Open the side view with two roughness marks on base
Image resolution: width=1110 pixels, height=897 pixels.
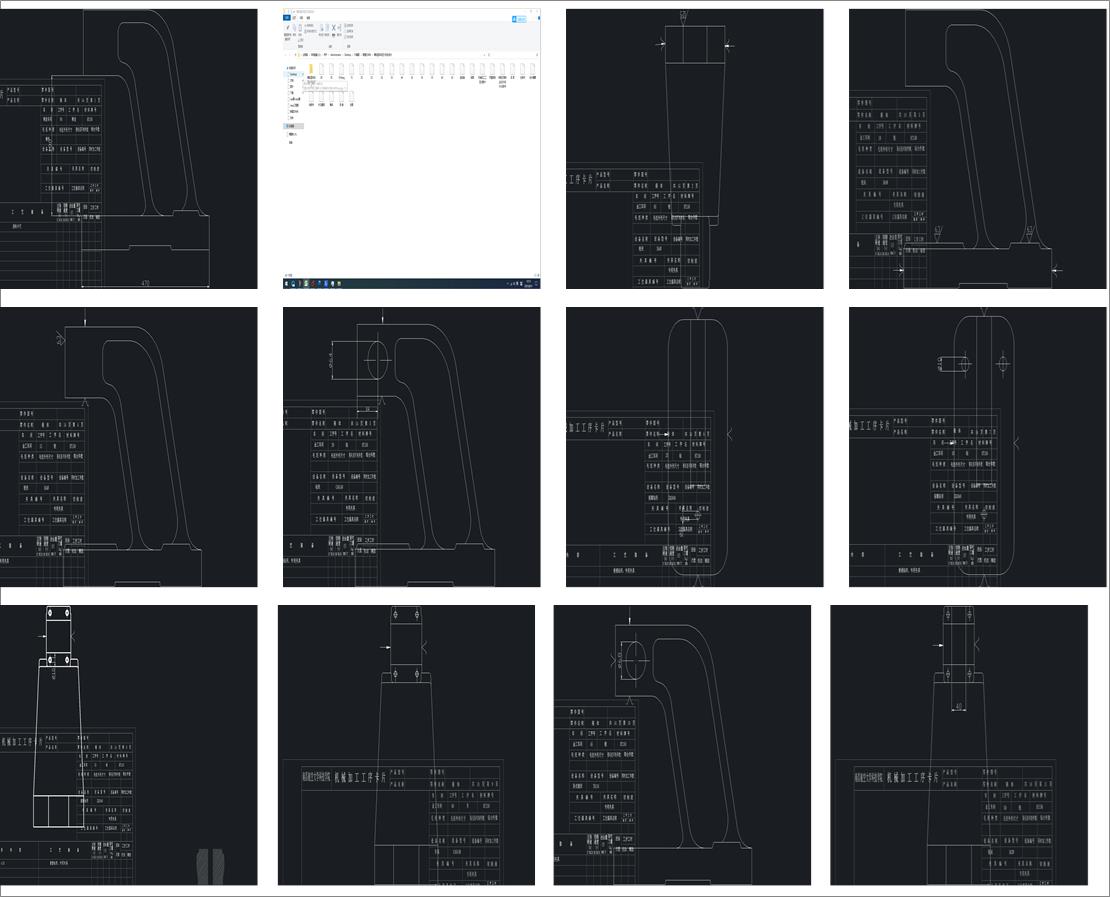978,149
